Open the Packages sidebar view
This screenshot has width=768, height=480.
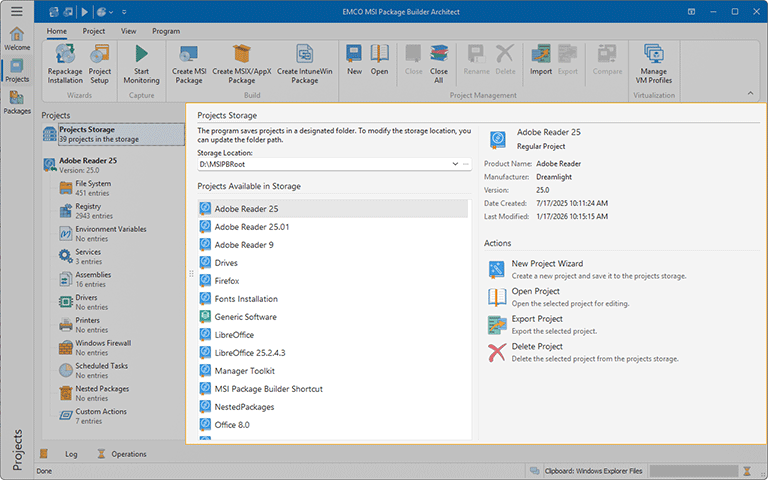17,102
